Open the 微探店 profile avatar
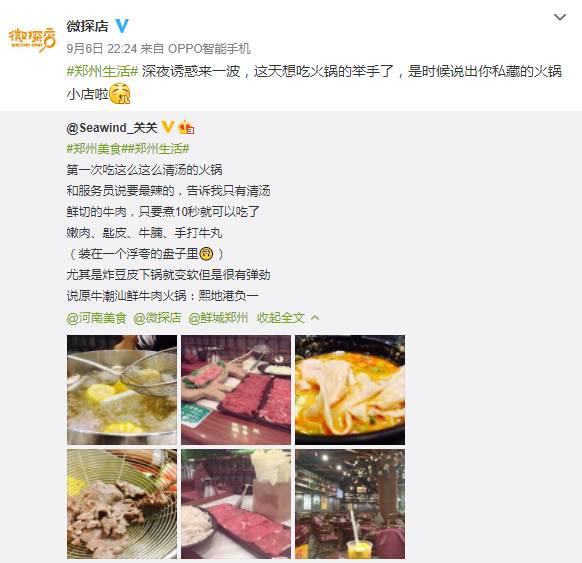Screen dimensions: 582x563 (x=32, y=39)
